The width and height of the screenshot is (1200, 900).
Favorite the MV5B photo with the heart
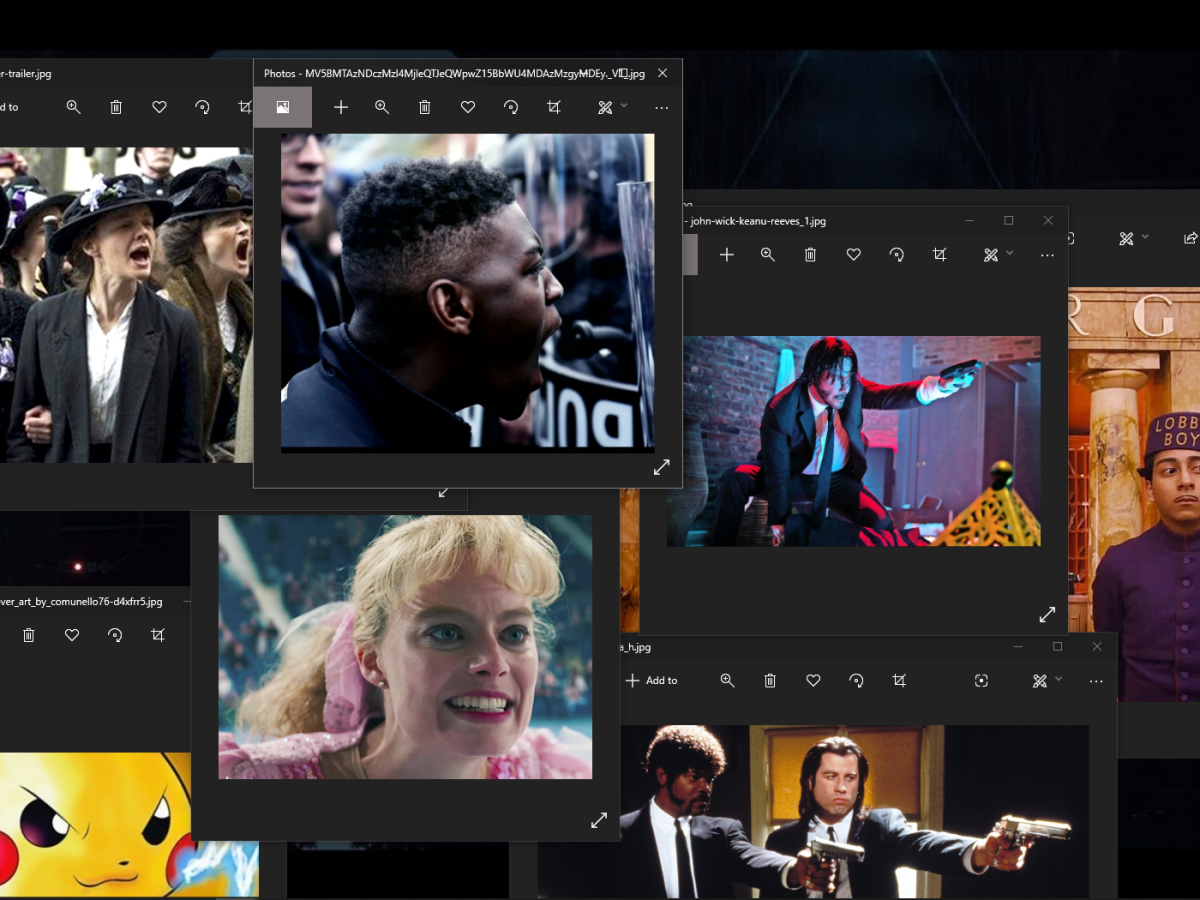(x=468, y=107)
